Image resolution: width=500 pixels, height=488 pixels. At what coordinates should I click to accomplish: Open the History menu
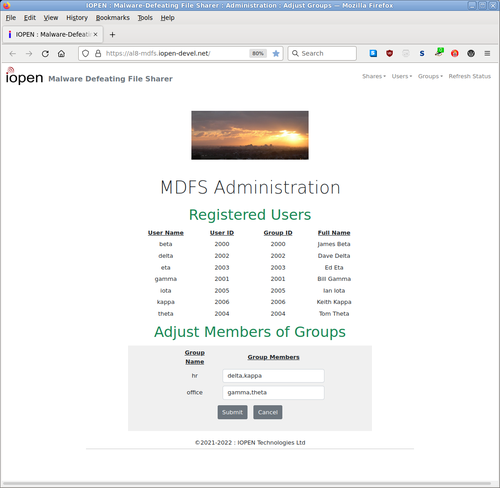click(77, 18)
